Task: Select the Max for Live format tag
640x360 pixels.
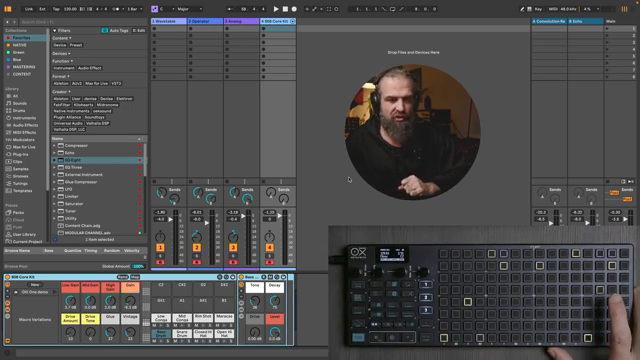Action: click(x=97, y=84)
